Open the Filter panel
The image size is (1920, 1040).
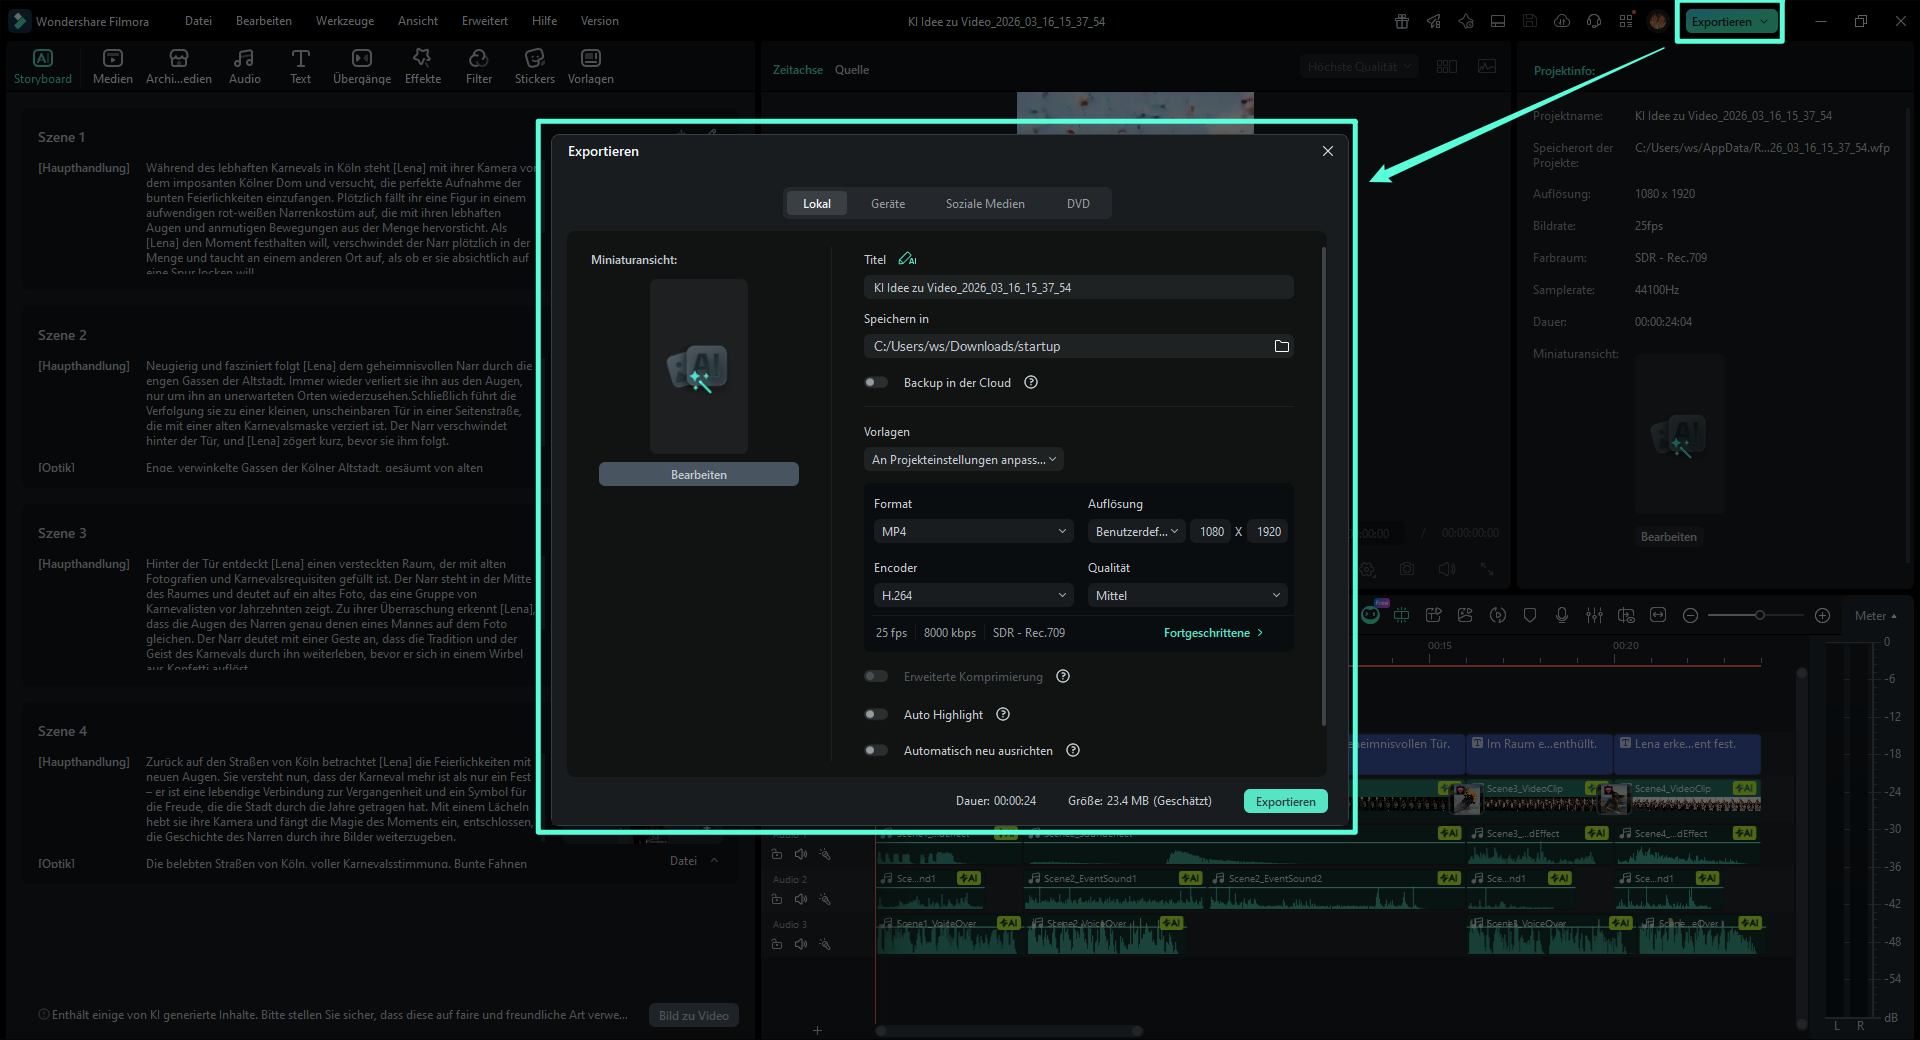(x=478, y=66)
